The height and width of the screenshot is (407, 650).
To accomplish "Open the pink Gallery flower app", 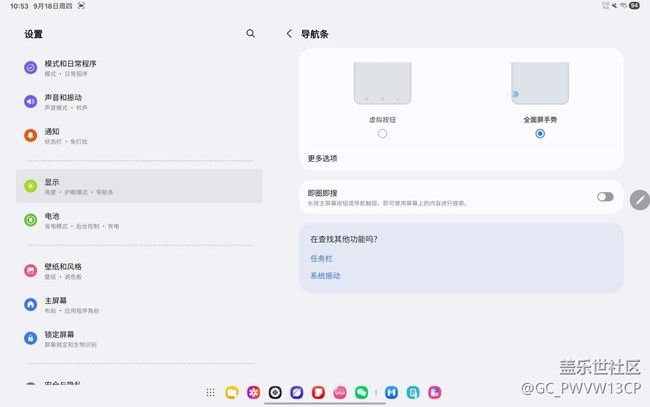I will 254,393.
